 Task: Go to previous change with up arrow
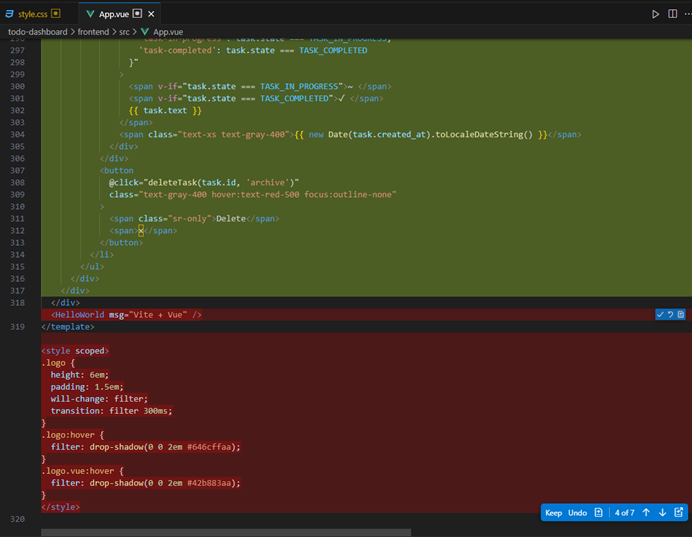click(x=646, y=513)
